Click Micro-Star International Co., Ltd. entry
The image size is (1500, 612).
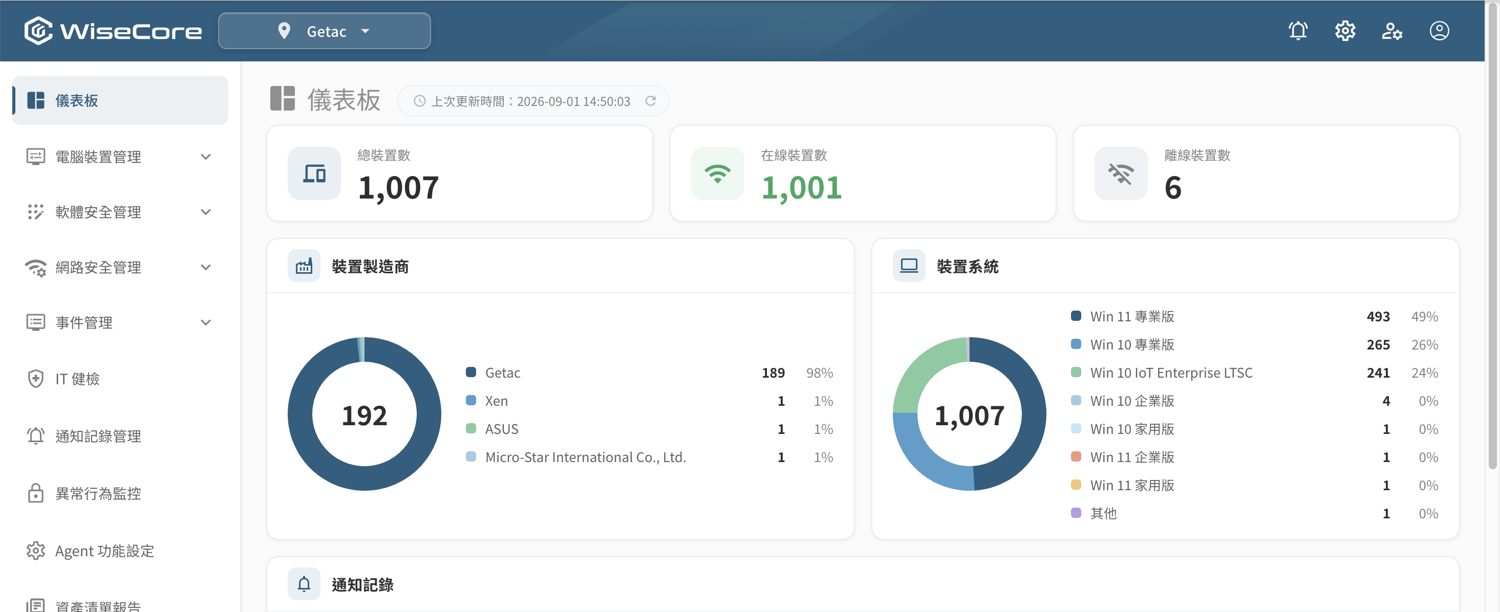pyautogui.click(x=649, y=457)
